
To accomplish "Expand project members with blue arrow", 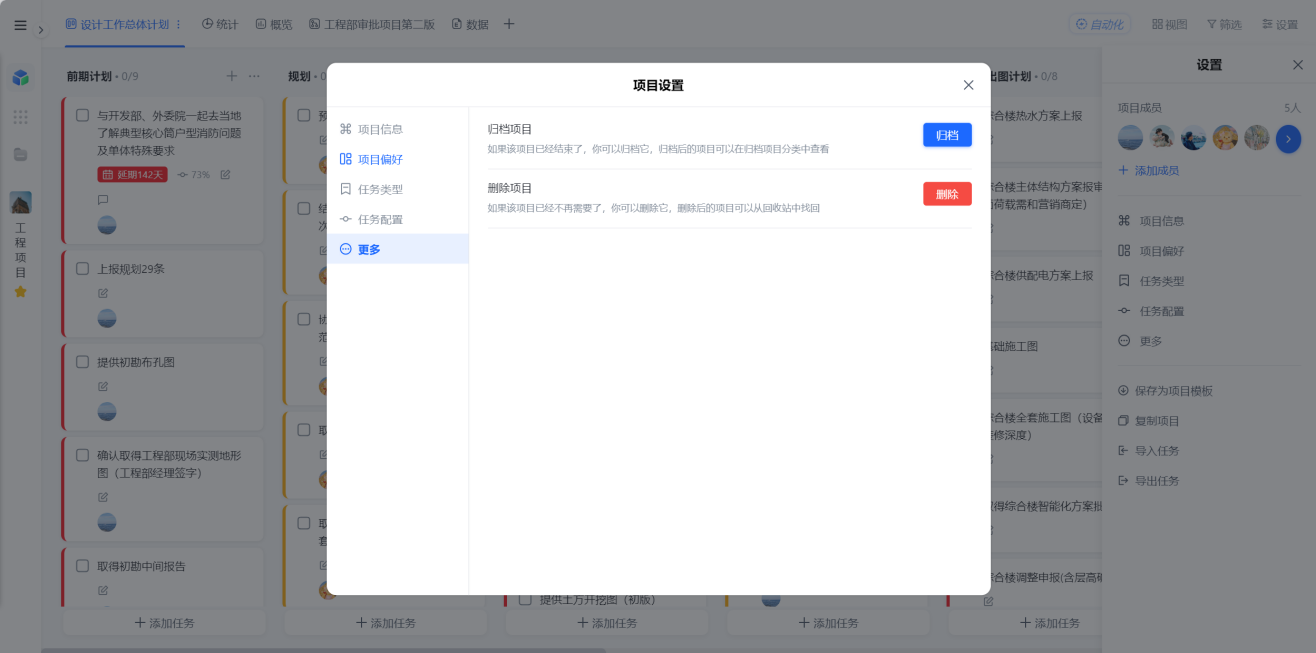I will 1288,139.
